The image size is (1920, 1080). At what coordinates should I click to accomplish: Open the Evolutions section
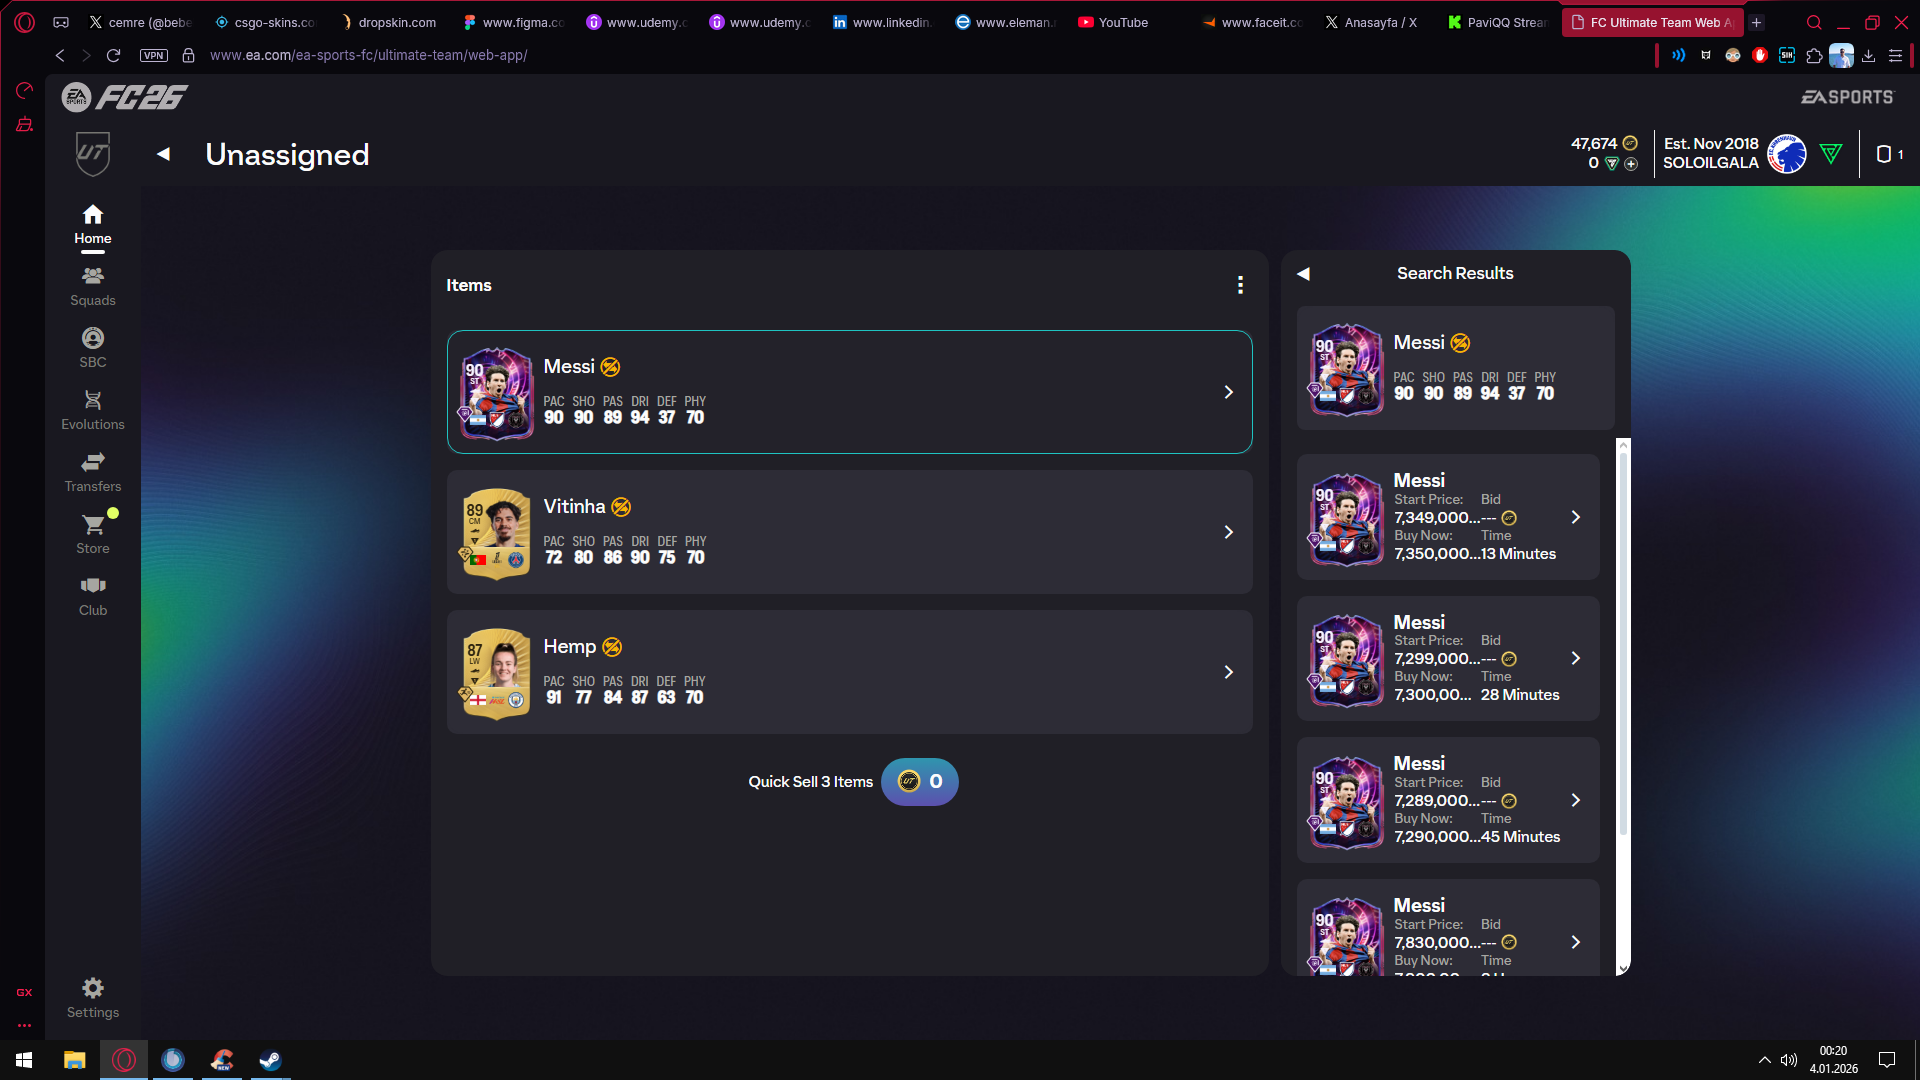point(92,410)
